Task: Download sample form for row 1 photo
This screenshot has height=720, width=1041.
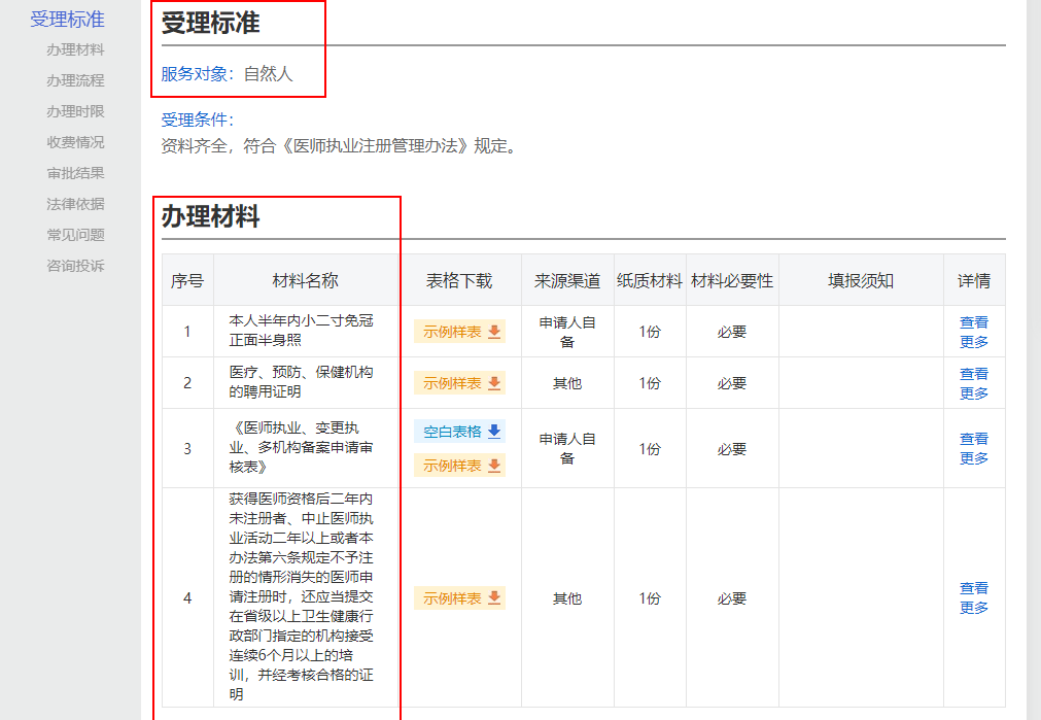Action: click(x=460, y=332)
